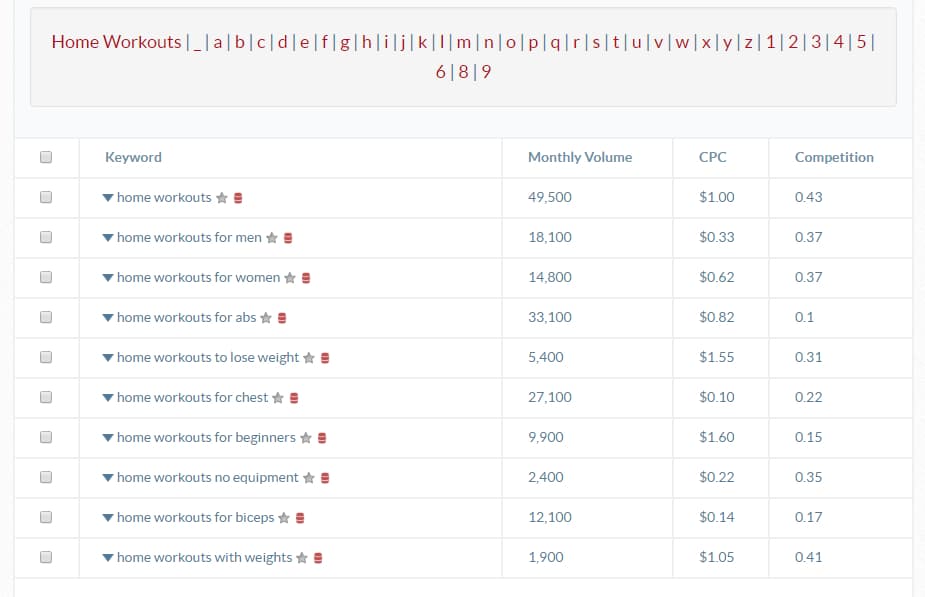Click red stack icon beside 'home workouts no equipment'
Screen dimensions: 925x597
click(x=325, y=478)
